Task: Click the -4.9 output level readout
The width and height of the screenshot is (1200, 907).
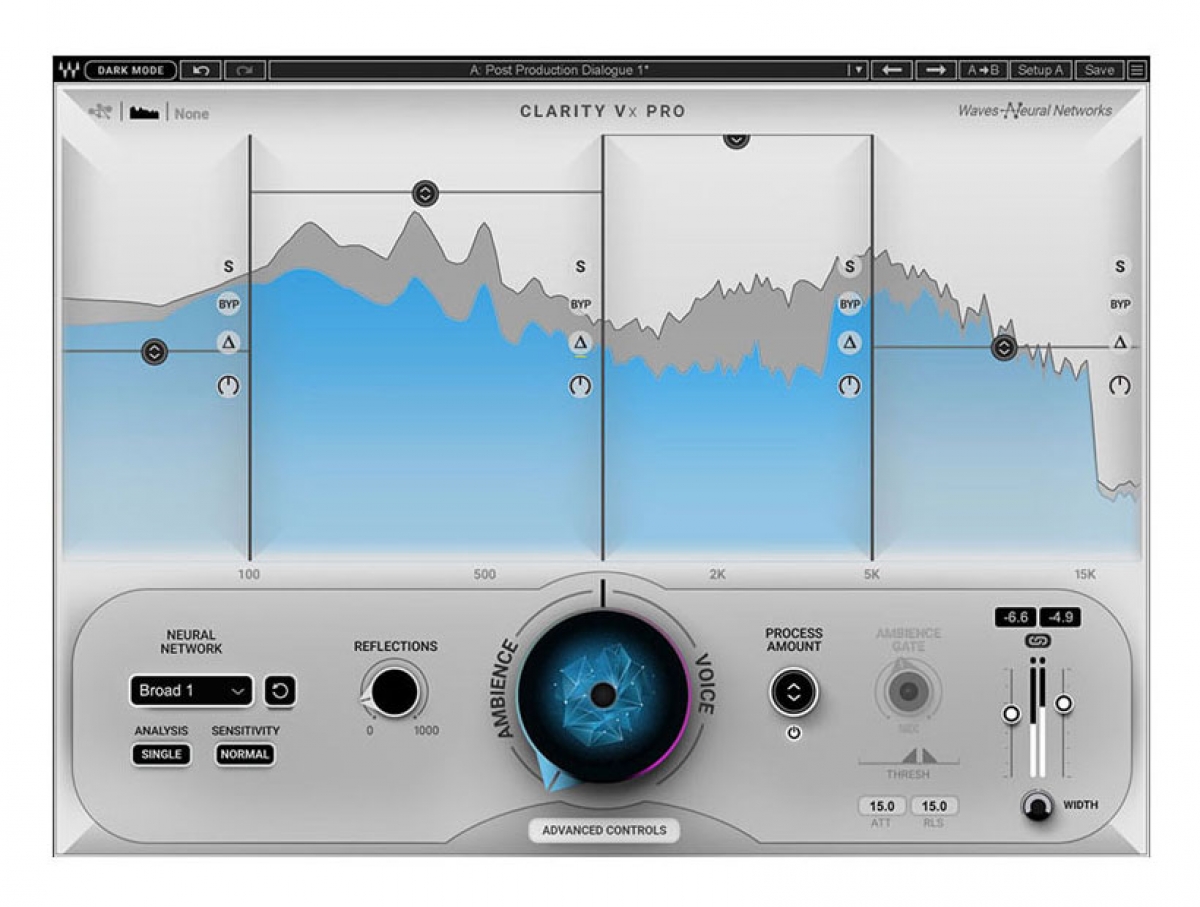Action: pyautogui.click(x=1060, y=618)
